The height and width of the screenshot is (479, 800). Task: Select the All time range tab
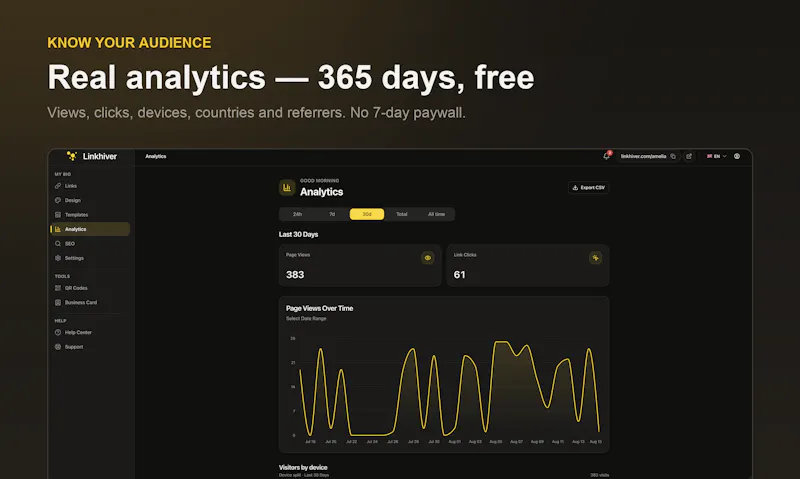(436, 214)
